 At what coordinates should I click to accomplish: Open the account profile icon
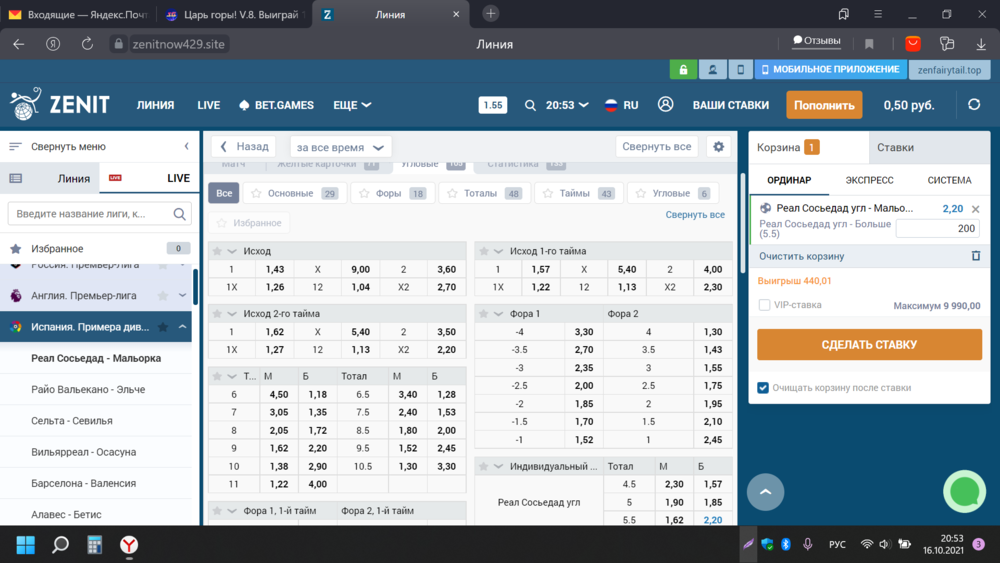click(x=665, y=105)
